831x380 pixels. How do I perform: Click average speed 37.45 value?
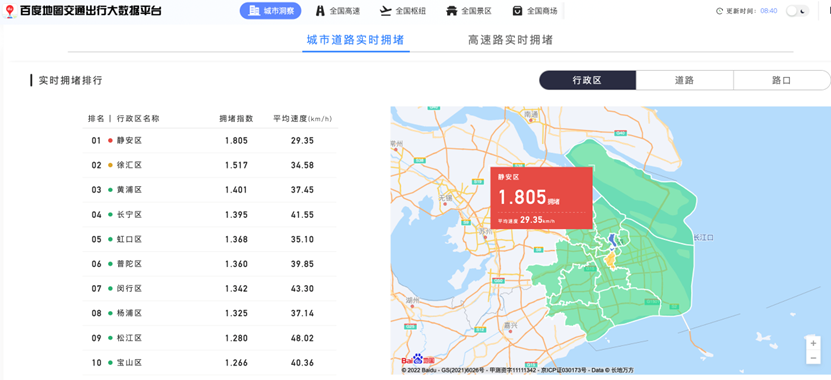(x=302, y=190)
